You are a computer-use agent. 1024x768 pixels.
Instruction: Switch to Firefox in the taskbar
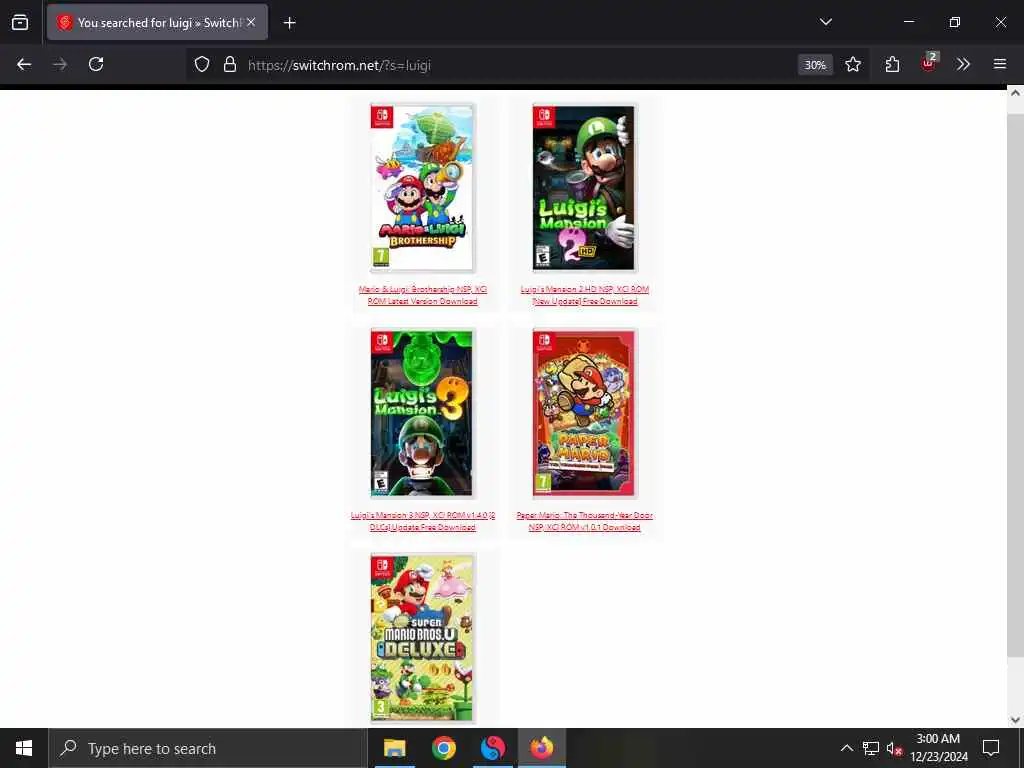(542, 748)
